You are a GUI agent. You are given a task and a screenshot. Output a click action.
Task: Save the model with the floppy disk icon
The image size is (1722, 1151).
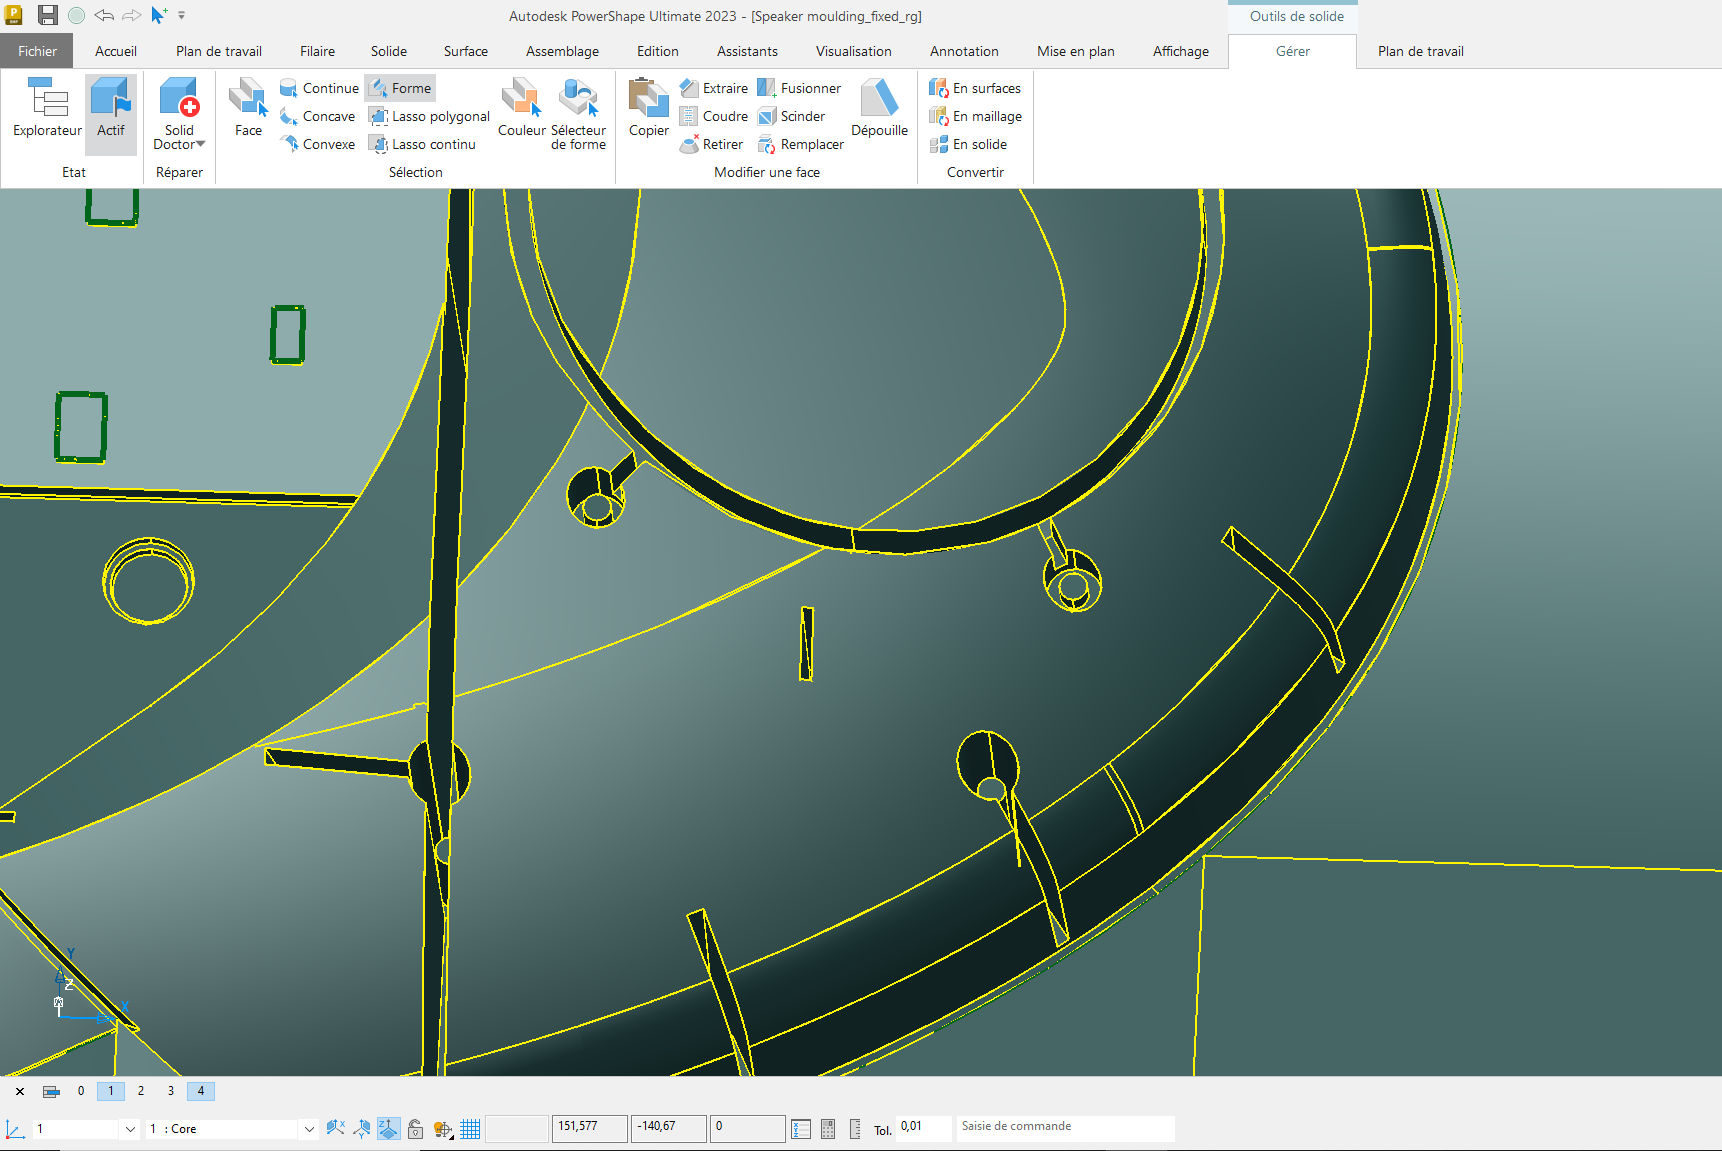47,15
